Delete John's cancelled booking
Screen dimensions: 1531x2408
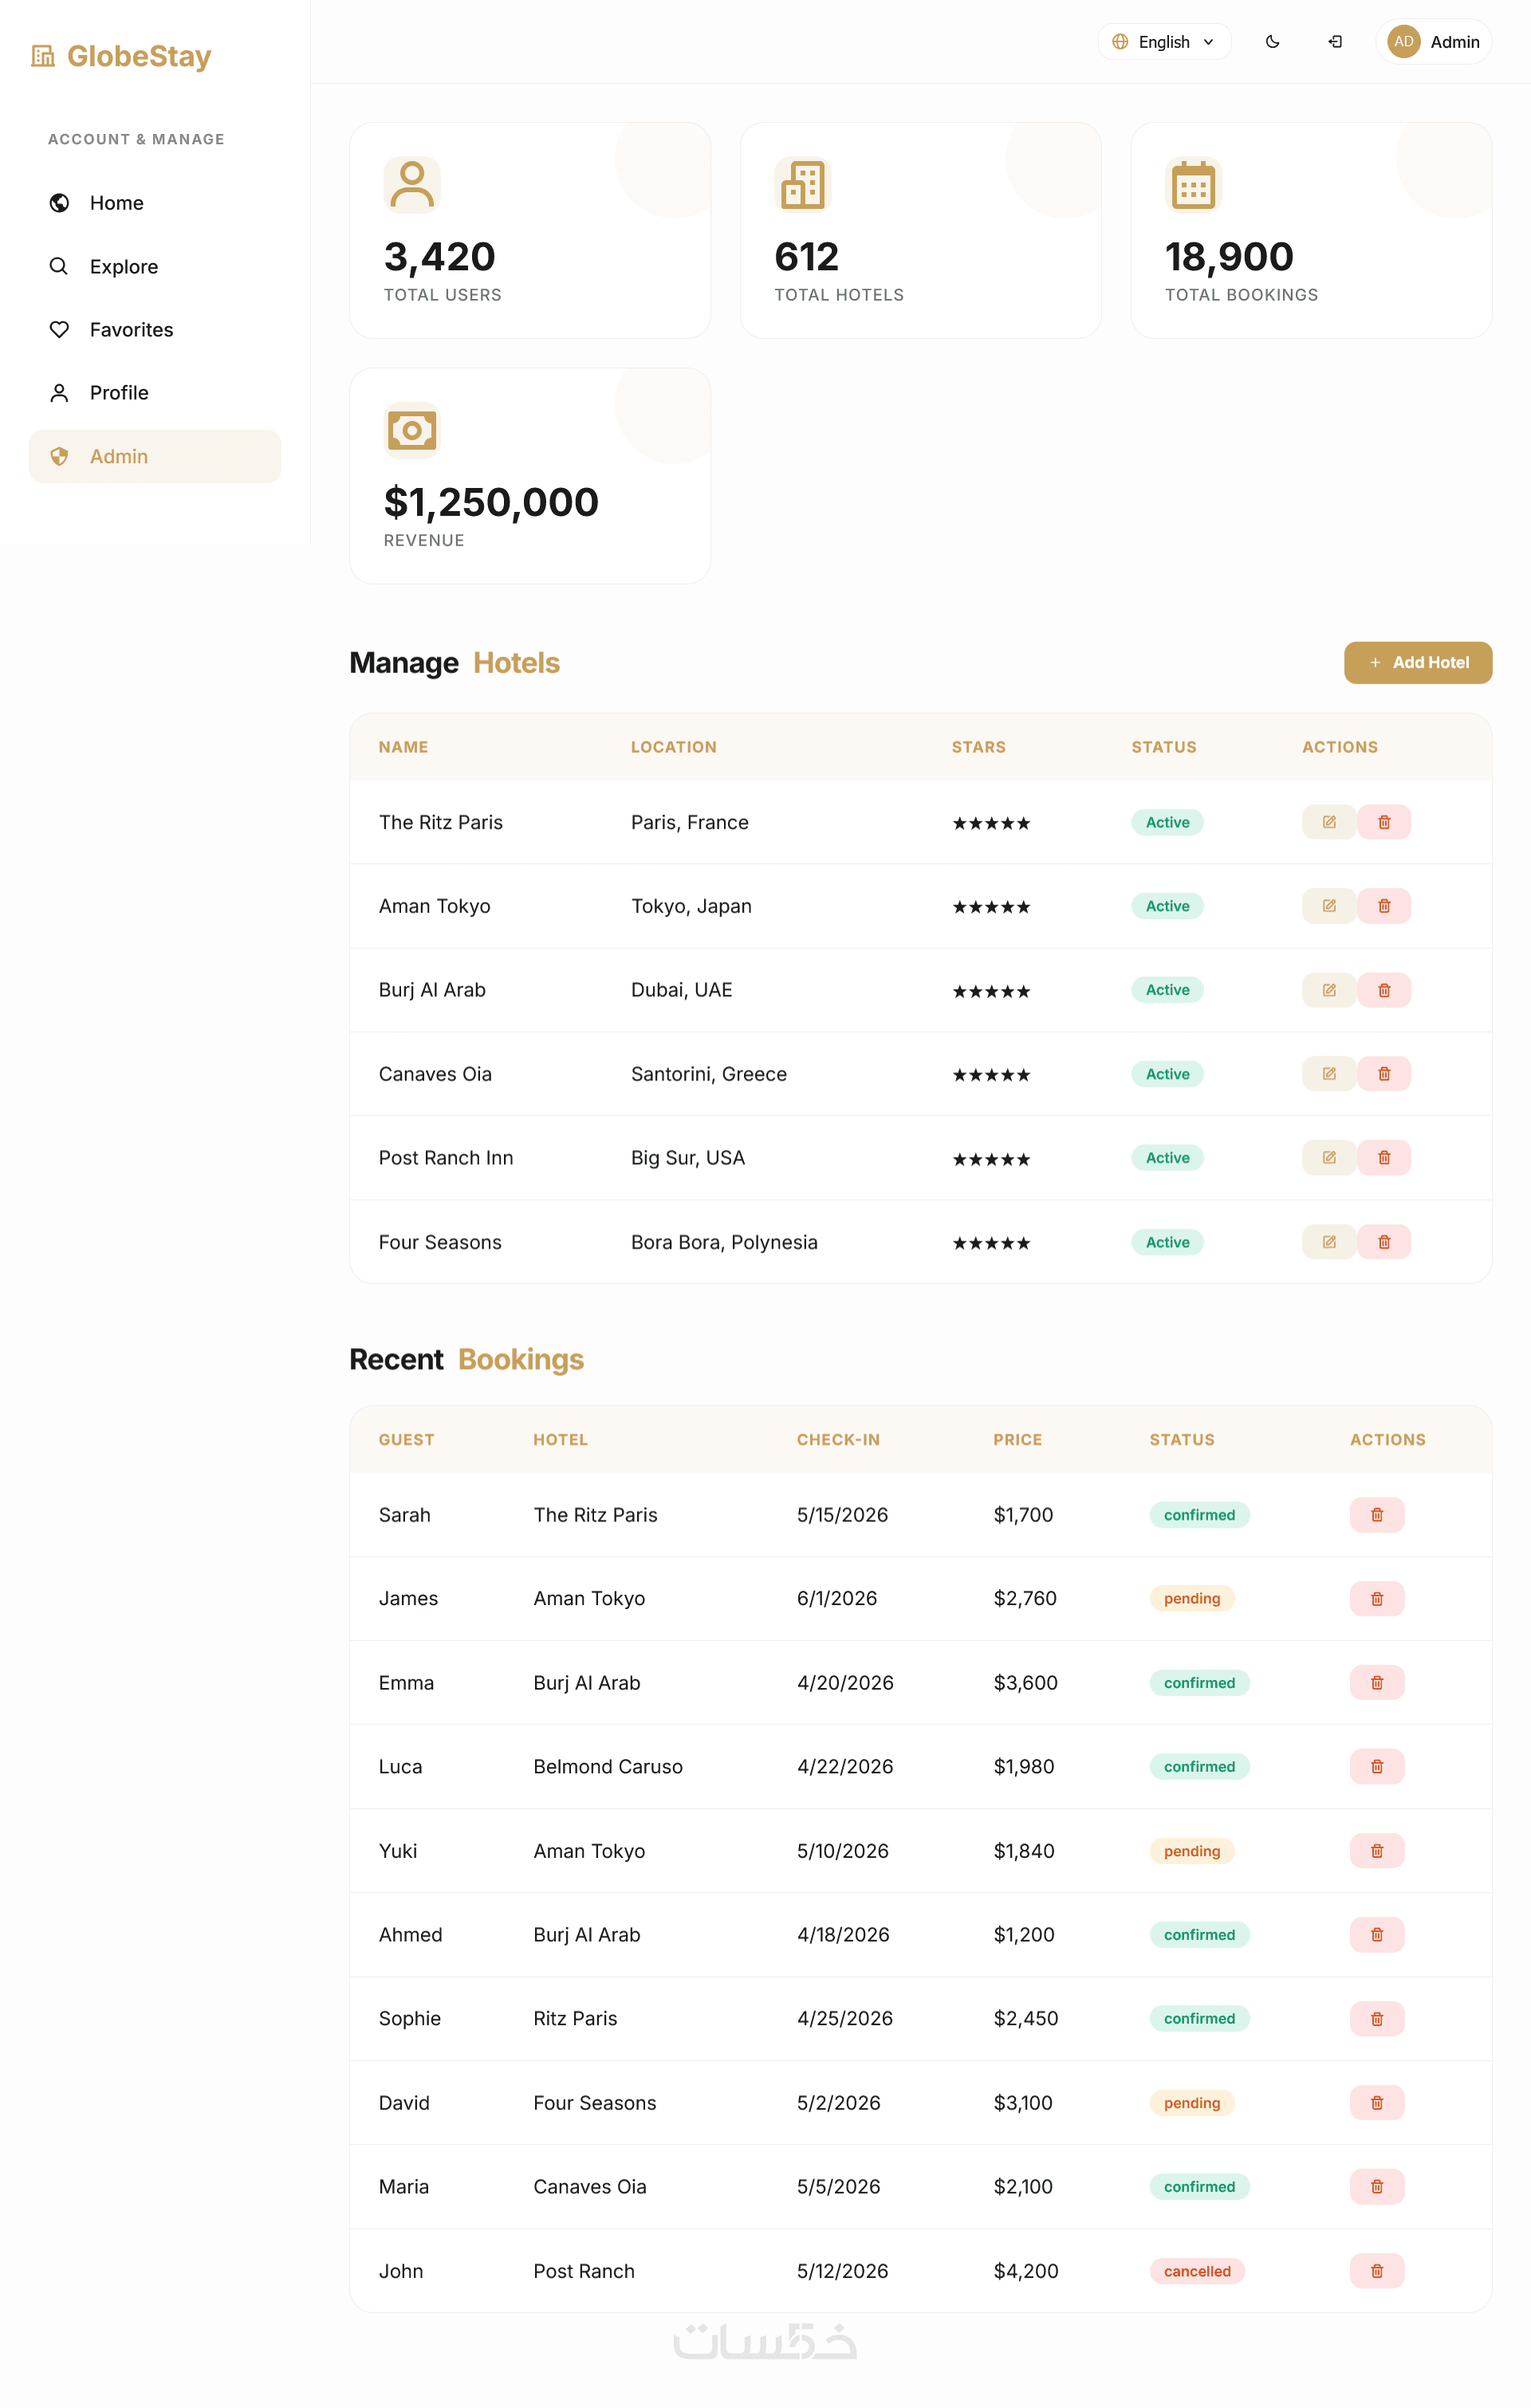point(1376,2271)
